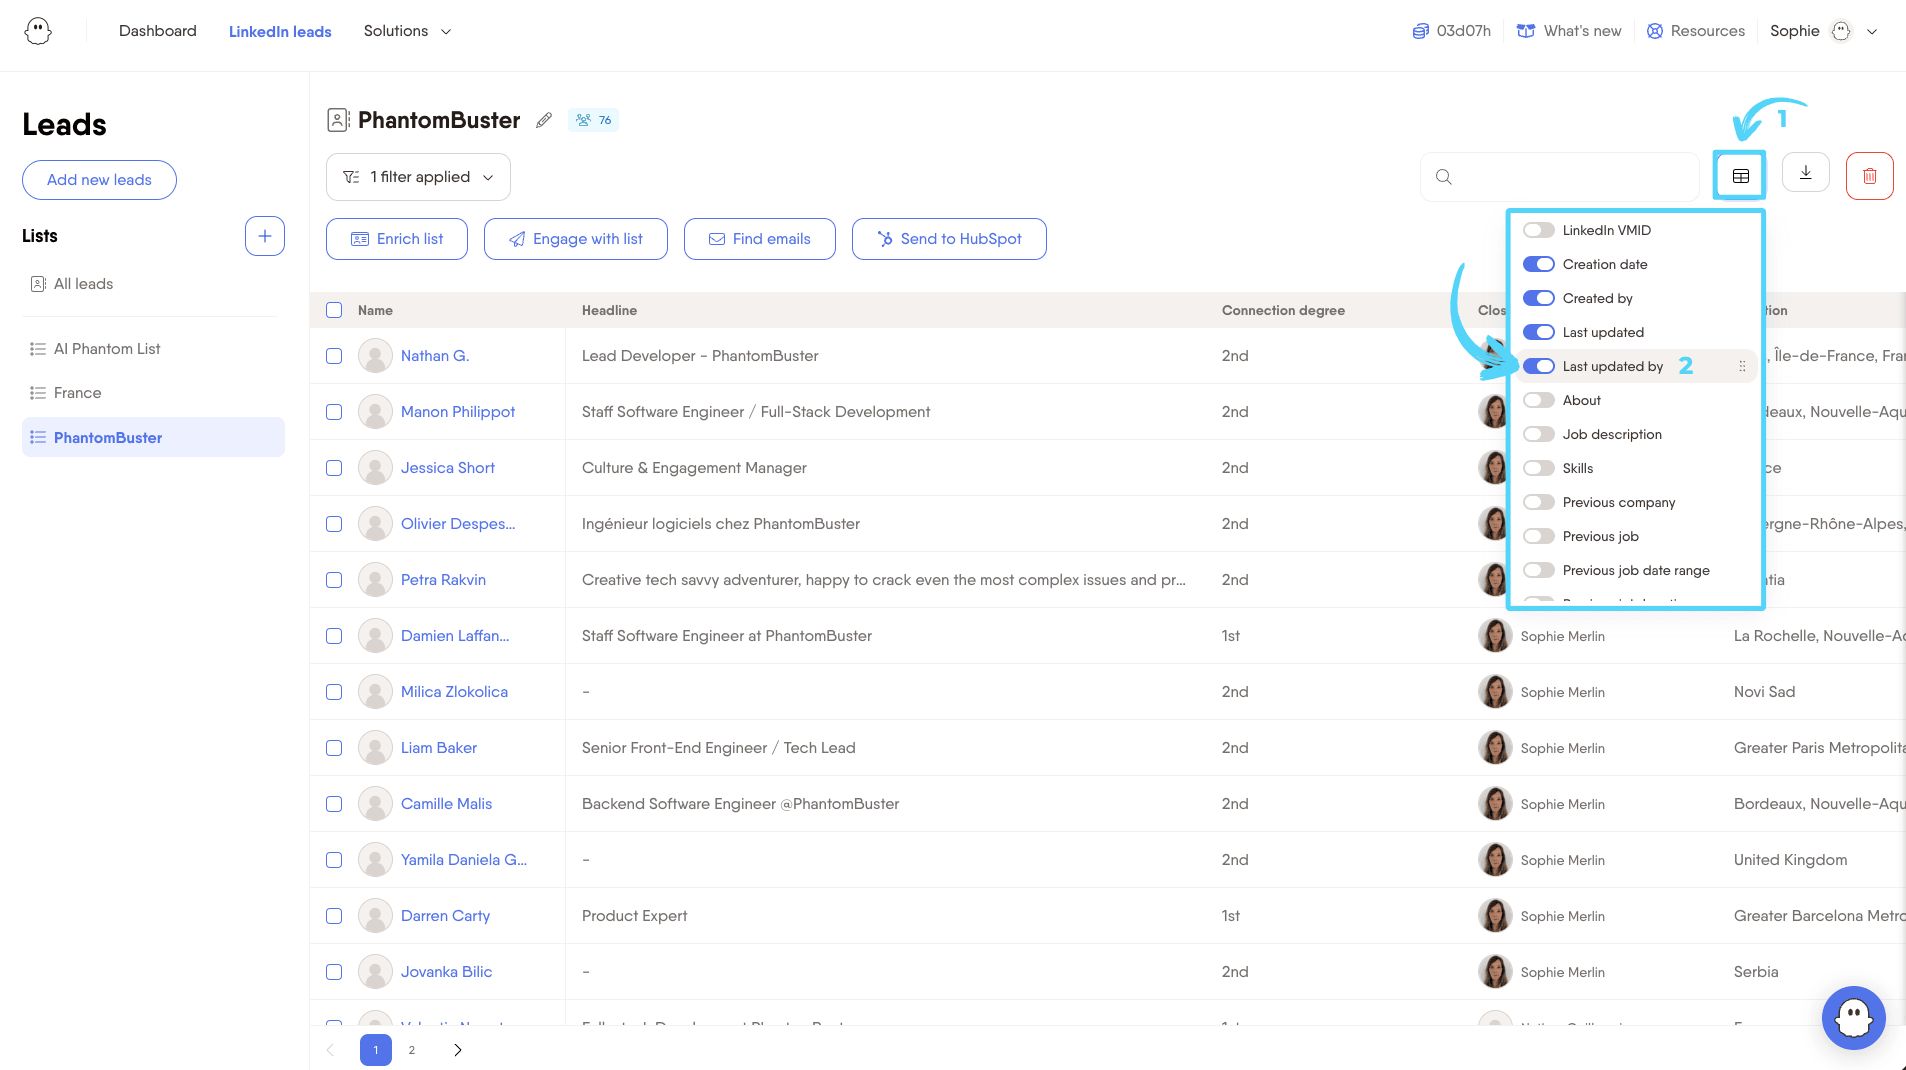Go to next page arrow
Viewport: 1906px width, 1070px height.
(x=458, y=1050)
